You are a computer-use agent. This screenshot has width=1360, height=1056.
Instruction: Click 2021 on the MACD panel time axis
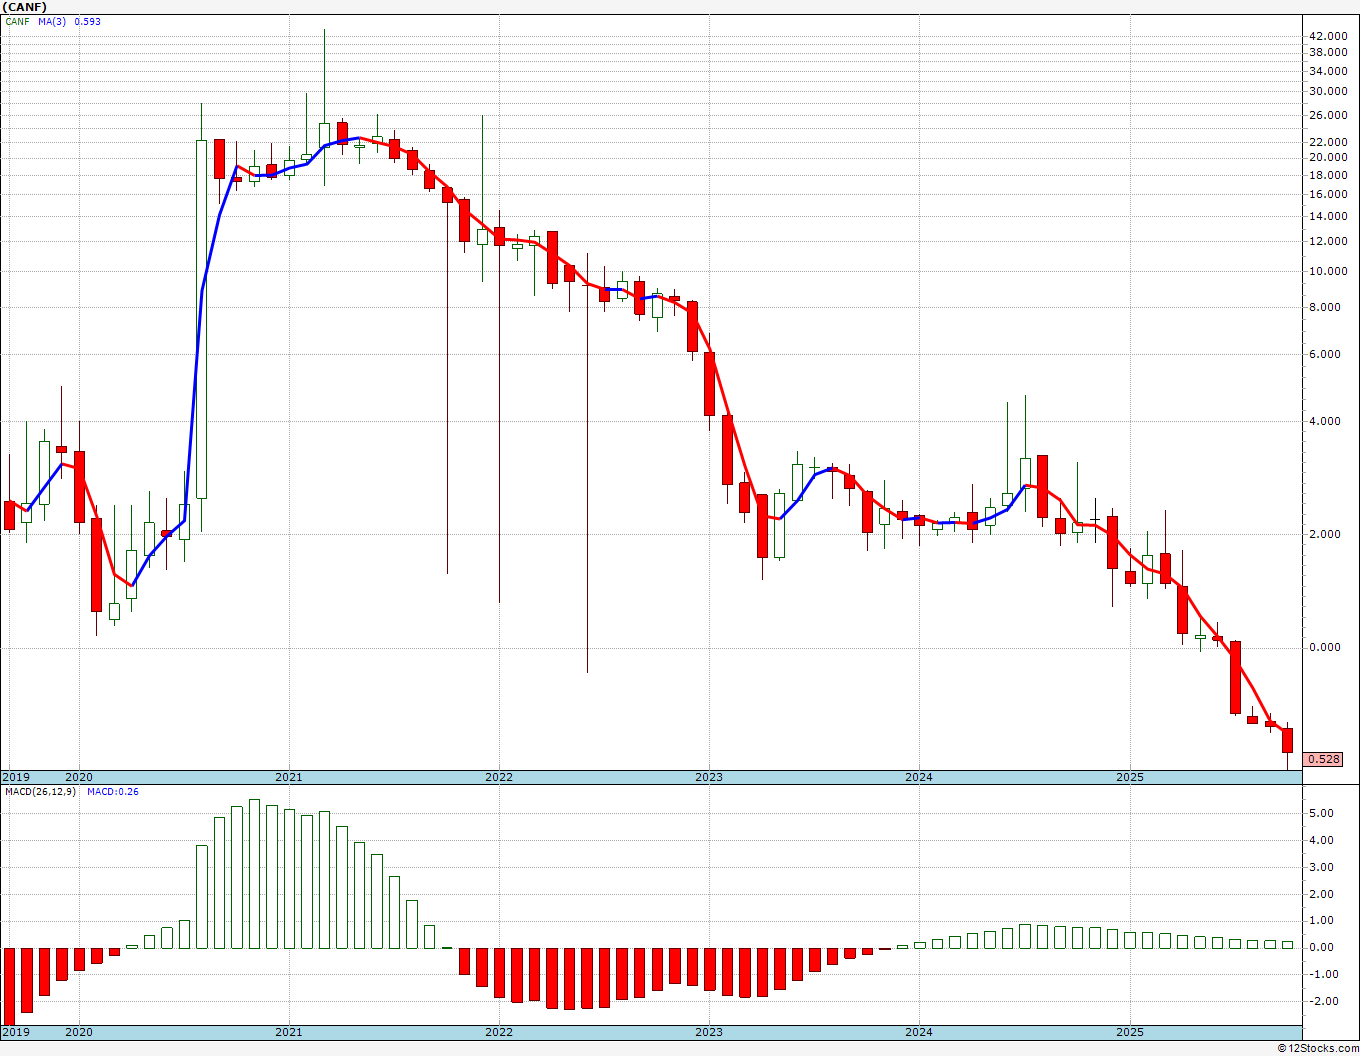coord(288,1032)
